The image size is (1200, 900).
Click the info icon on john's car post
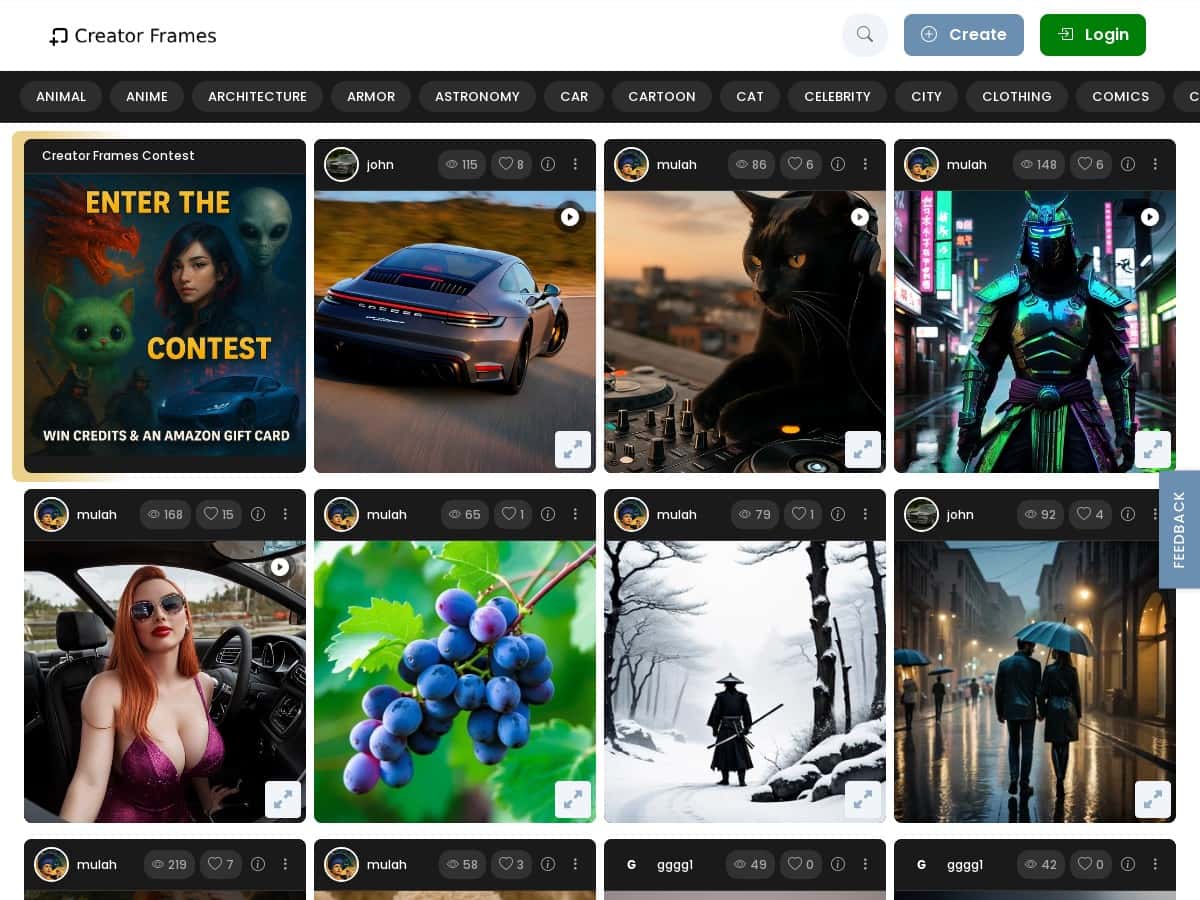548,164
